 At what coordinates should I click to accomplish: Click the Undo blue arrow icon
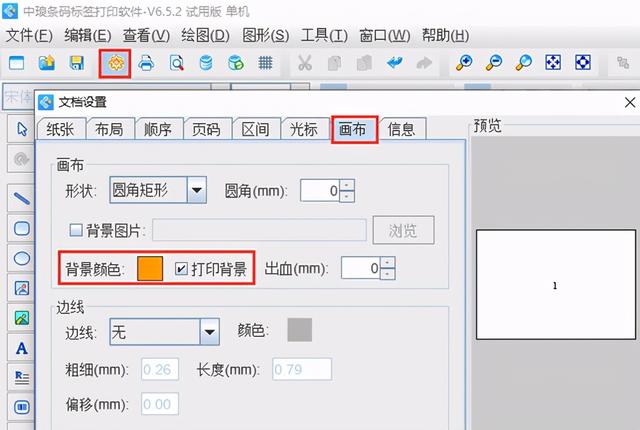click(x=394, y=63)
